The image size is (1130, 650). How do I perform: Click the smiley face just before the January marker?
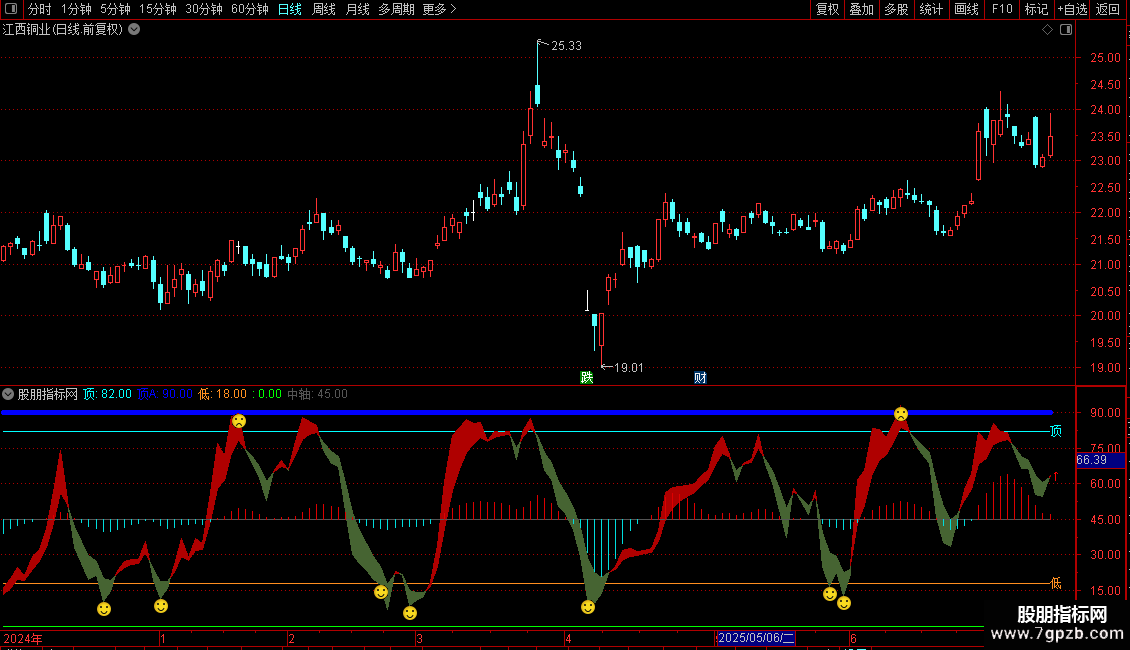(161, 606)
